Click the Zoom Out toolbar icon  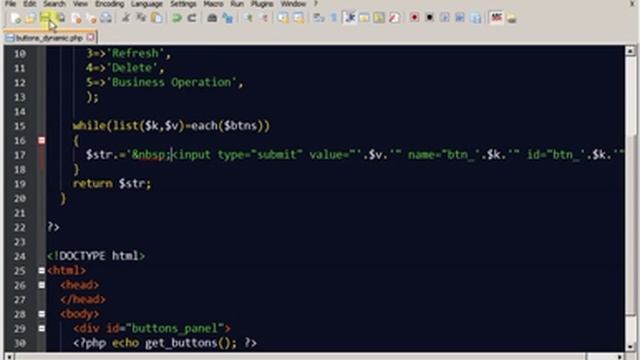(263, 18)
